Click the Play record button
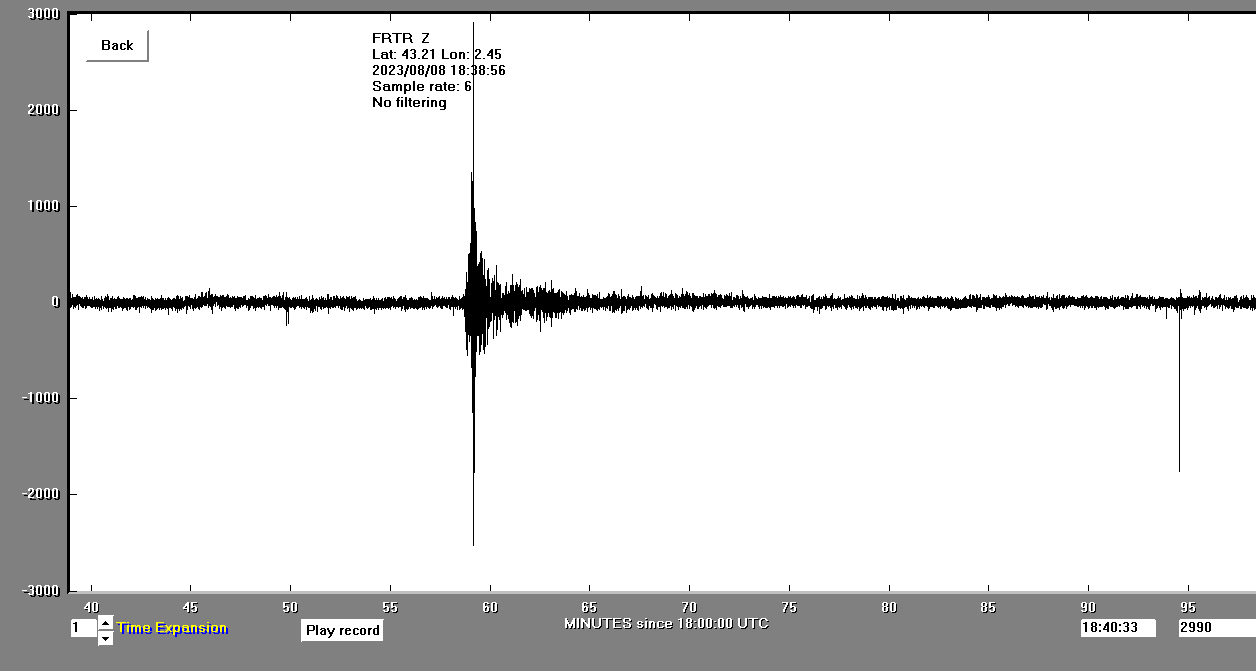This screenshot has width=1256, height=671. (342, 630)
